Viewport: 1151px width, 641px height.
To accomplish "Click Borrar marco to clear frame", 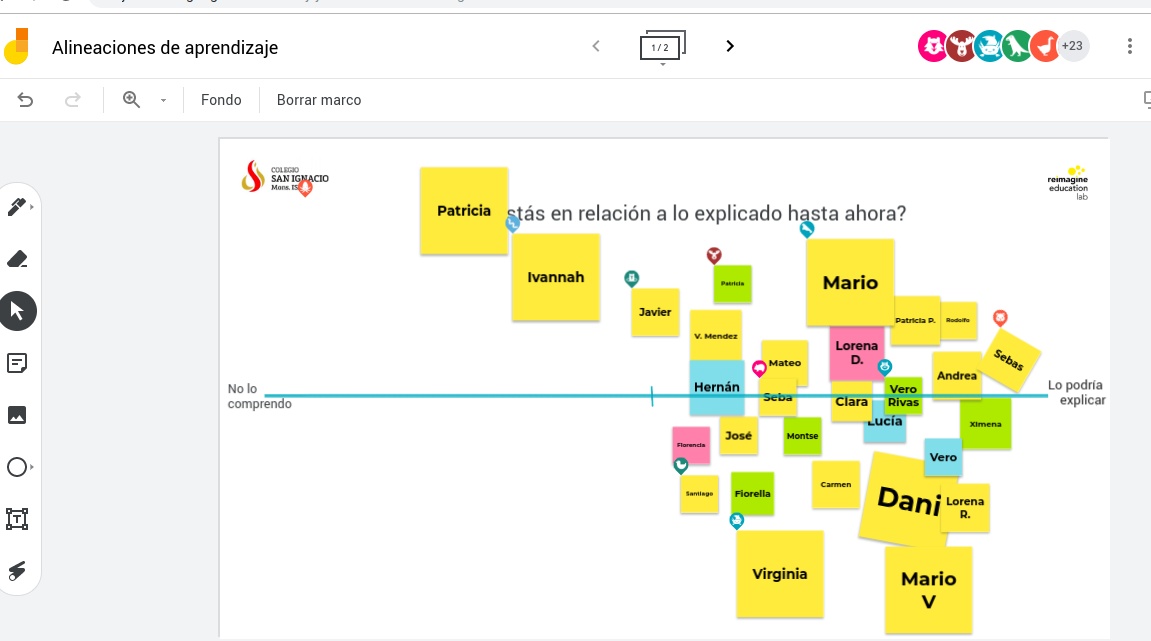I will coord(319,100).
